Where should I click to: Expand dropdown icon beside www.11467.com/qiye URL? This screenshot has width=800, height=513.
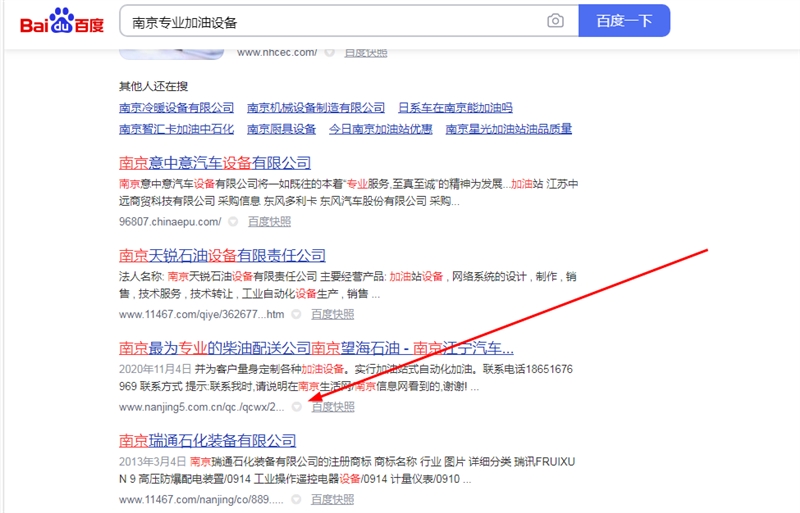point(296,314)
